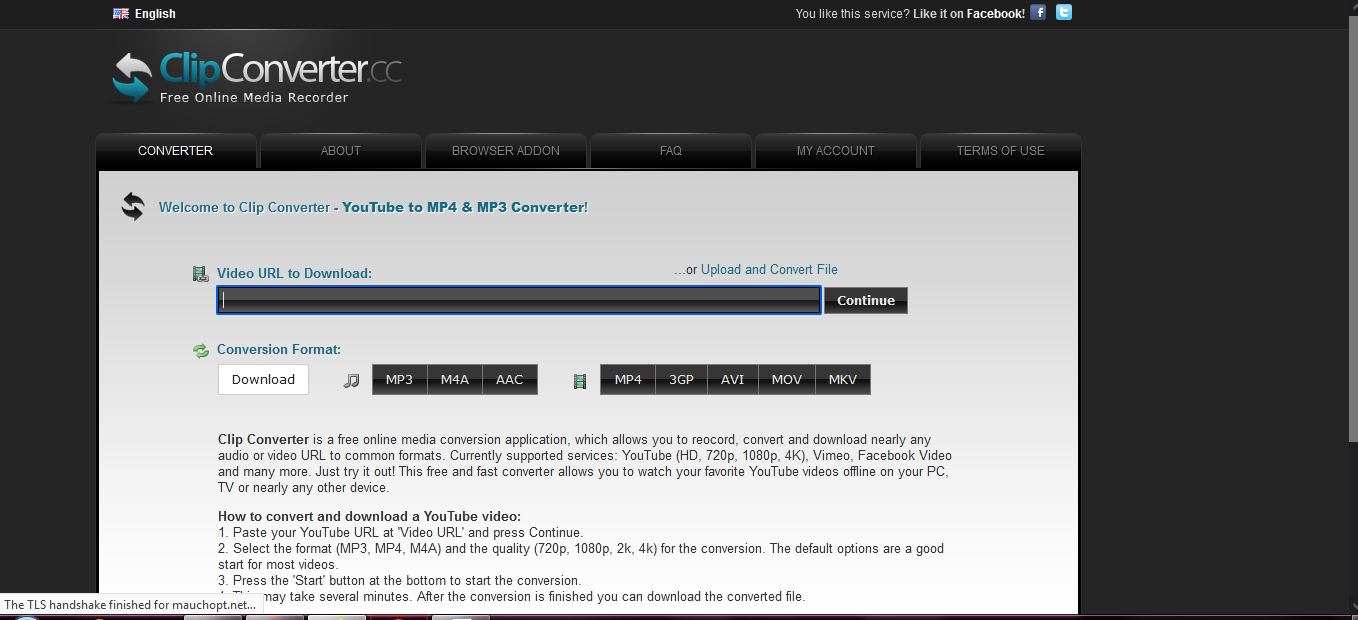
Task: Click the ClipConverter.cc logo
Action: (256, 77)
